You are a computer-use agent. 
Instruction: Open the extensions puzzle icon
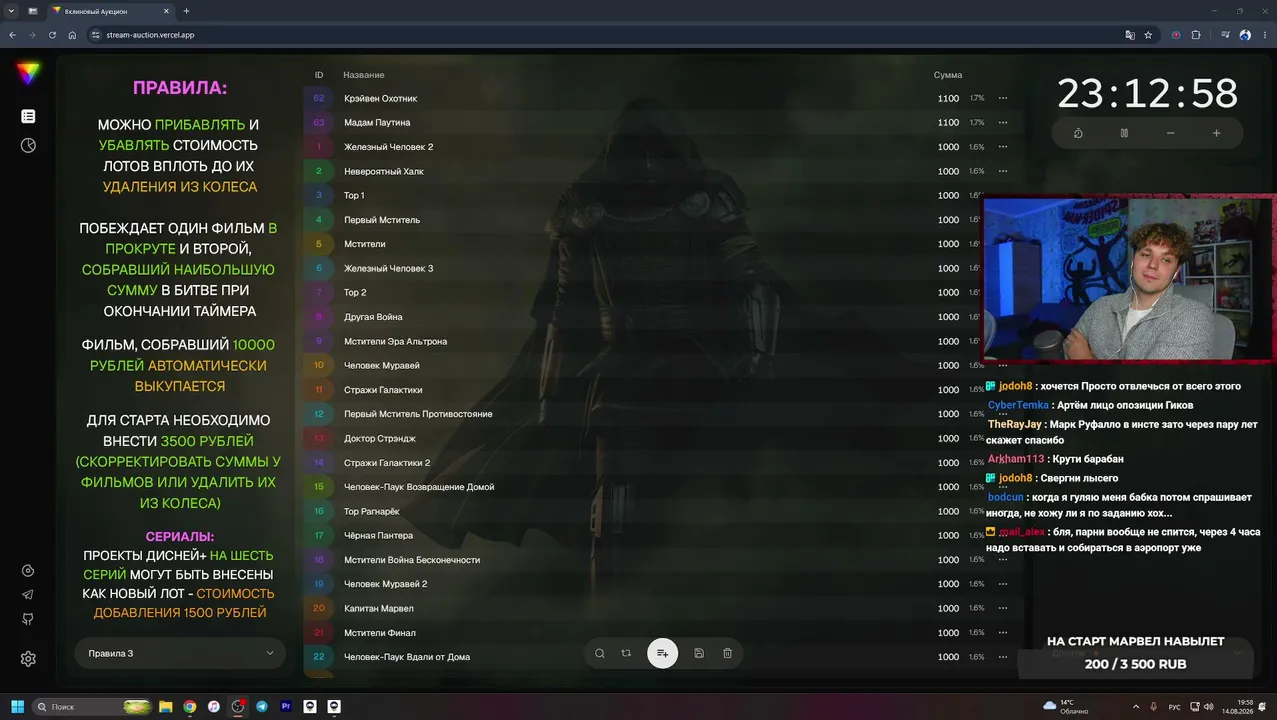1196,35
